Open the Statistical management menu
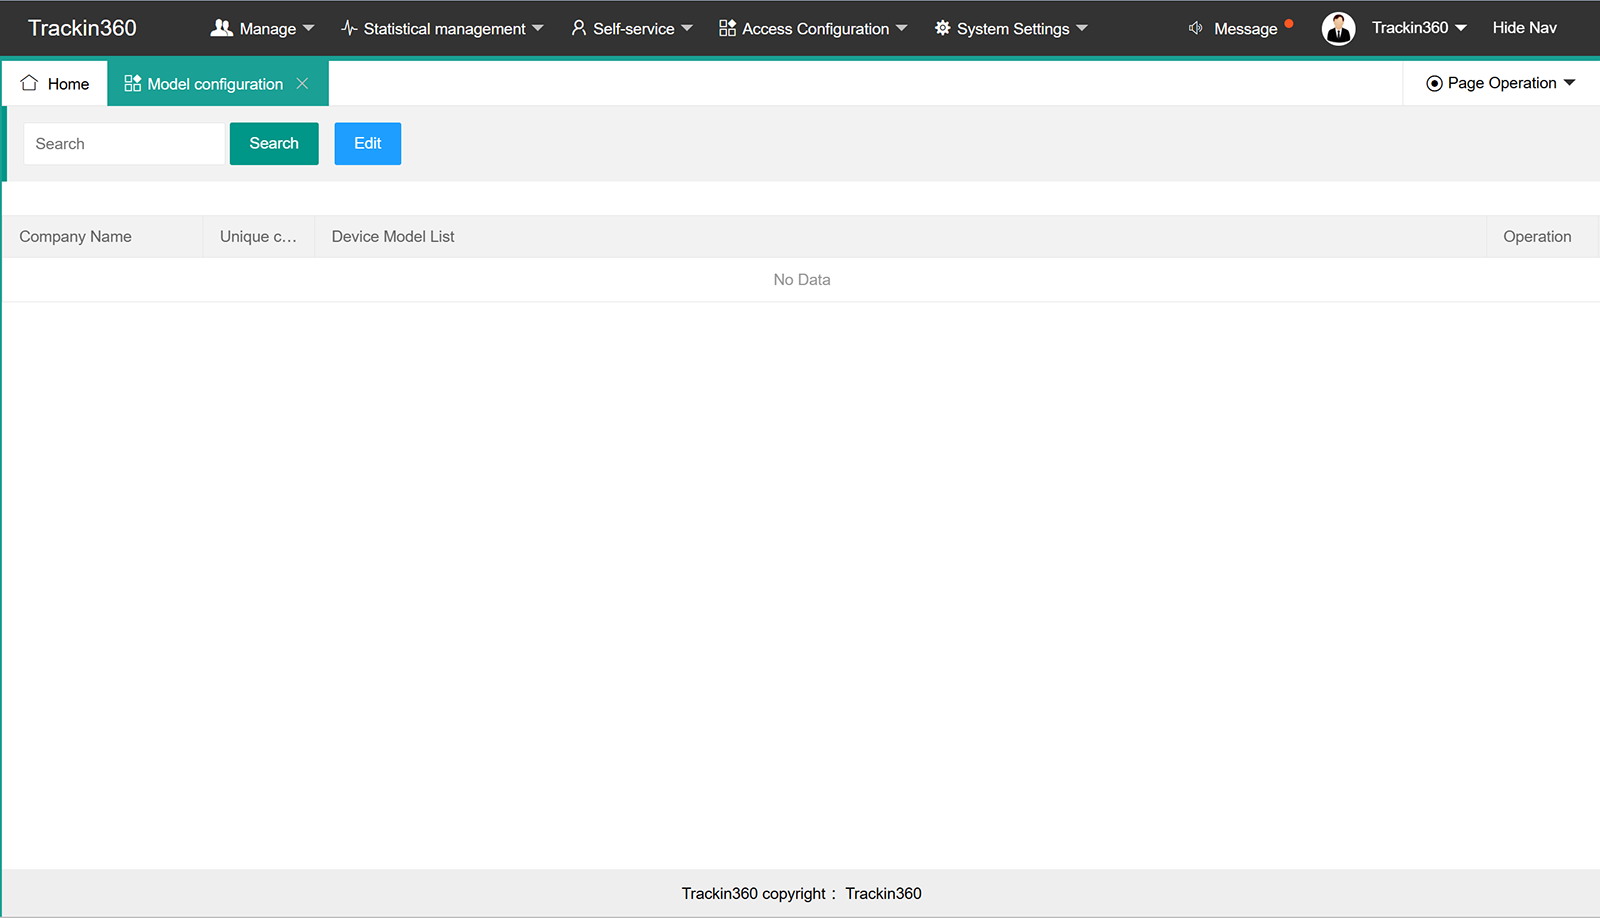The image size is (1600, 918). point(442,28)
